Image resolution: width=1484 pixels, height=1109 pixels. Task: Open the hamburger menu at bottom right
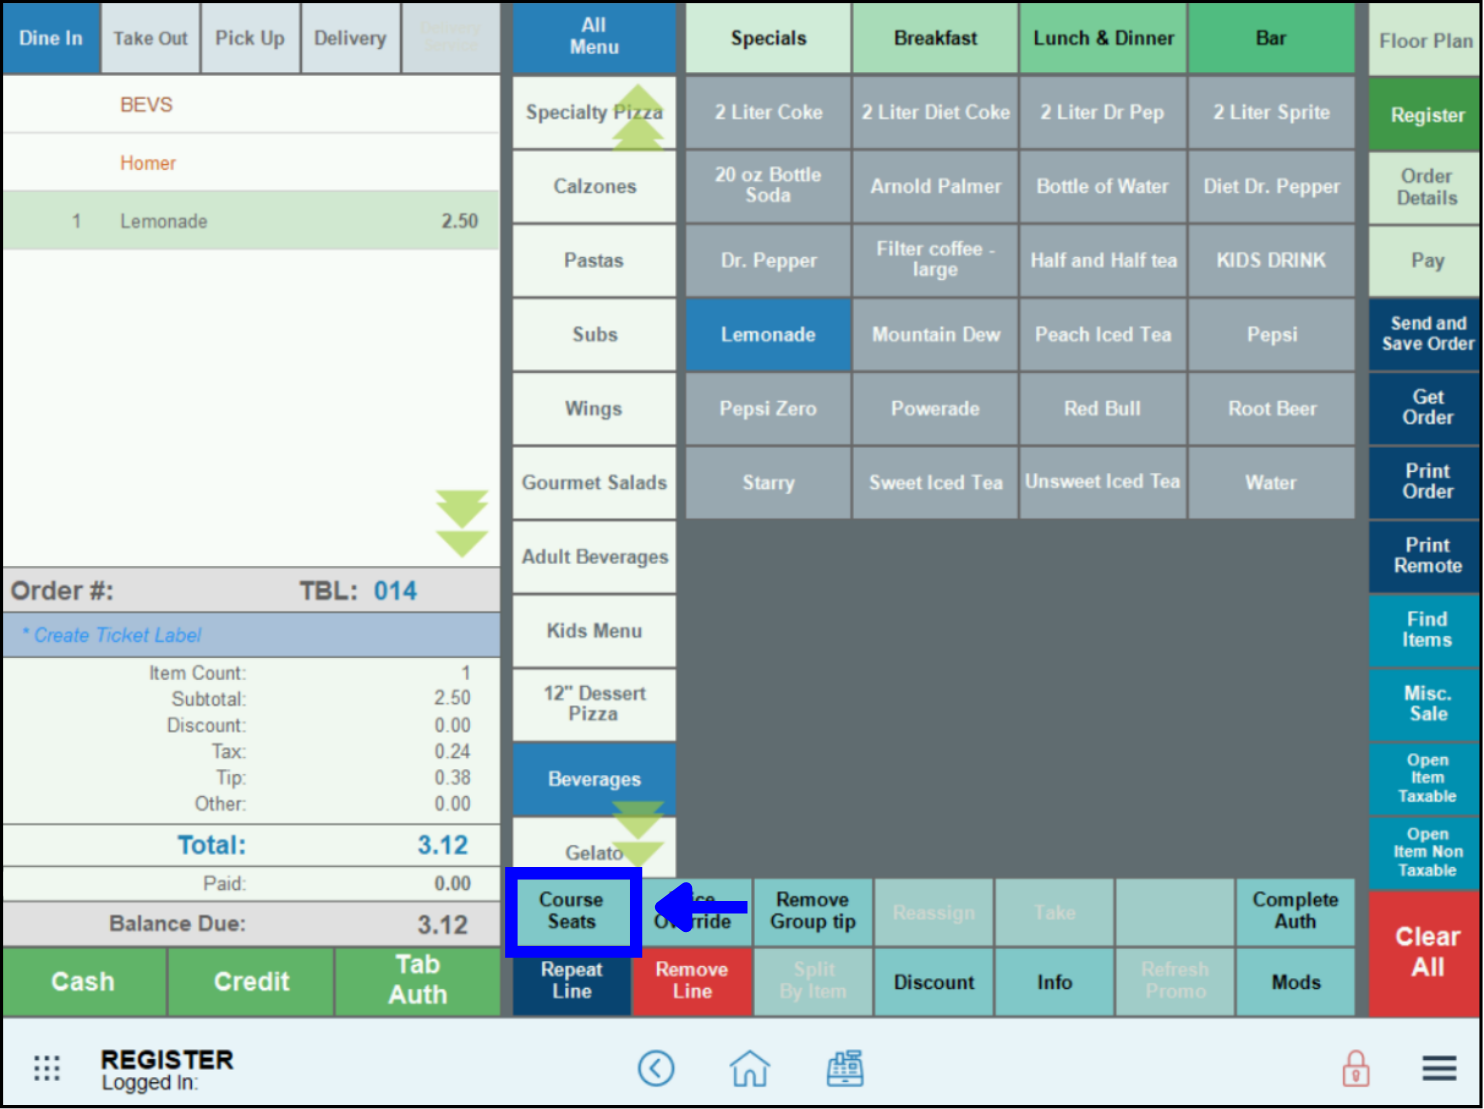click(1439, 1068)
